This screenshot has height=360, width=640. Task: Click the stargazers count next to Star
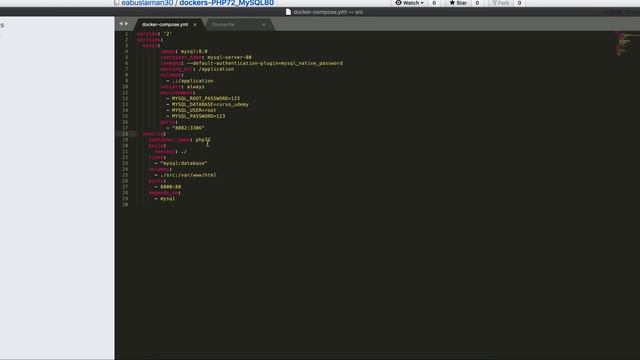tap(477, 3)
